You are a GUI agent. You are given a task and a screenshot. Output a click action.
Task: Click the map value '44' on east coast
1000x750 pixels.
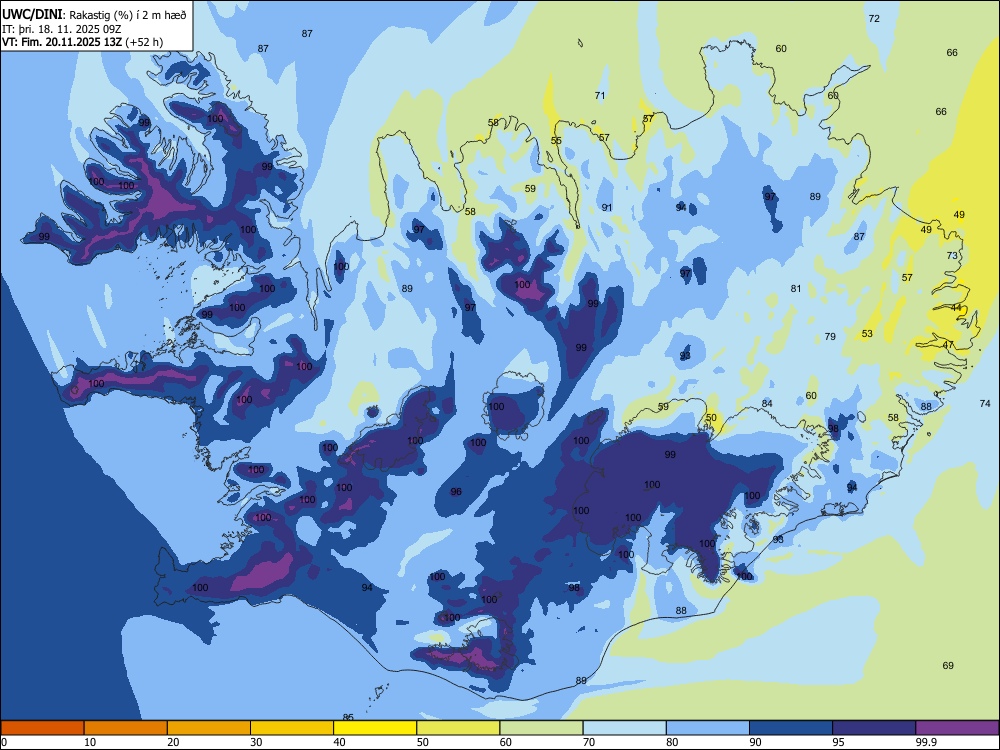point(956,307)
